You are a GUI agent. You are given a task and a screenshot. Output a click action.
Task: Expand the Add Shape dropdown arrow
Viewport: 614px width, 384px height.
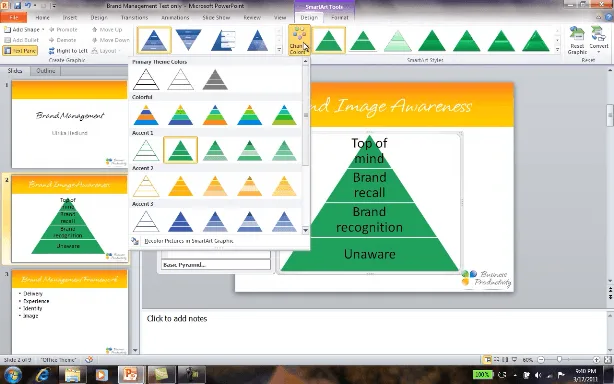43,29
